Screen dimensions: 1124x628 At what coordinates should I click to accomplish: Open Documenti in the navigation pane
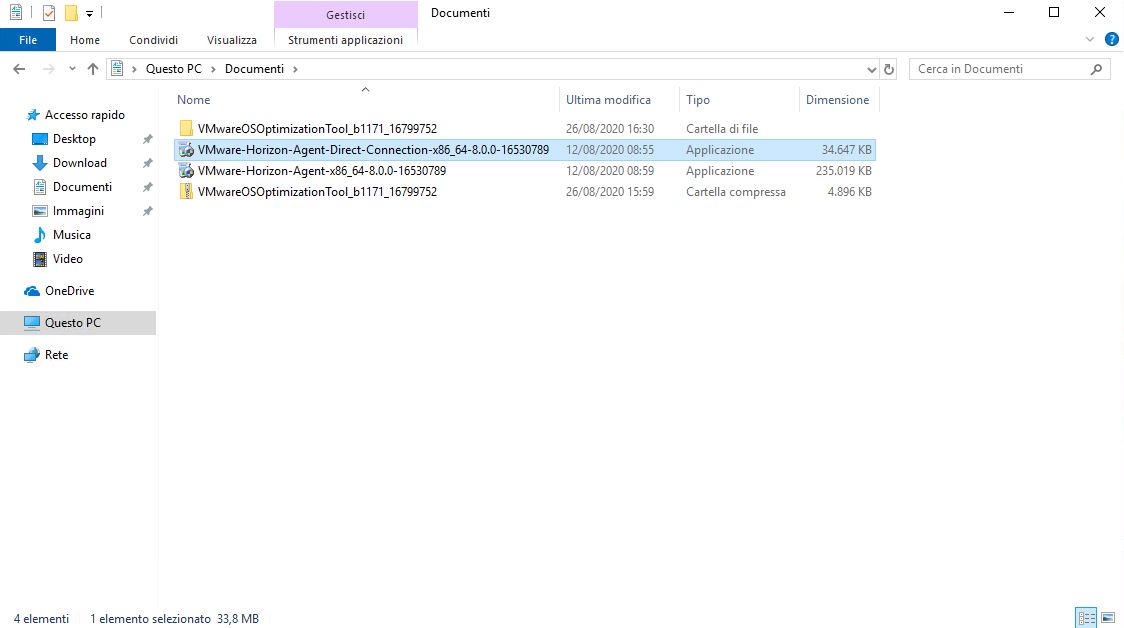(82, 187)
